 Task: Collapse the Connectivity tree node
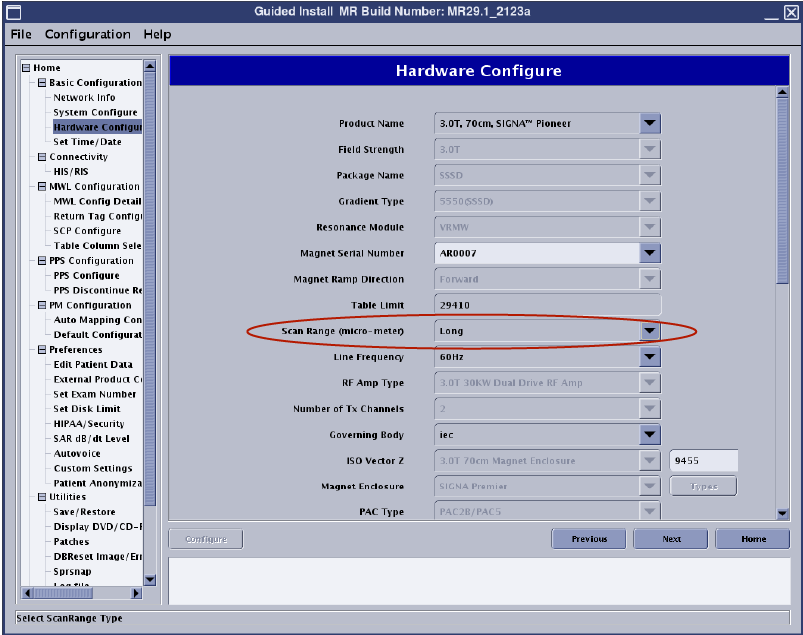pyautogui.click(x=42, y=157)
